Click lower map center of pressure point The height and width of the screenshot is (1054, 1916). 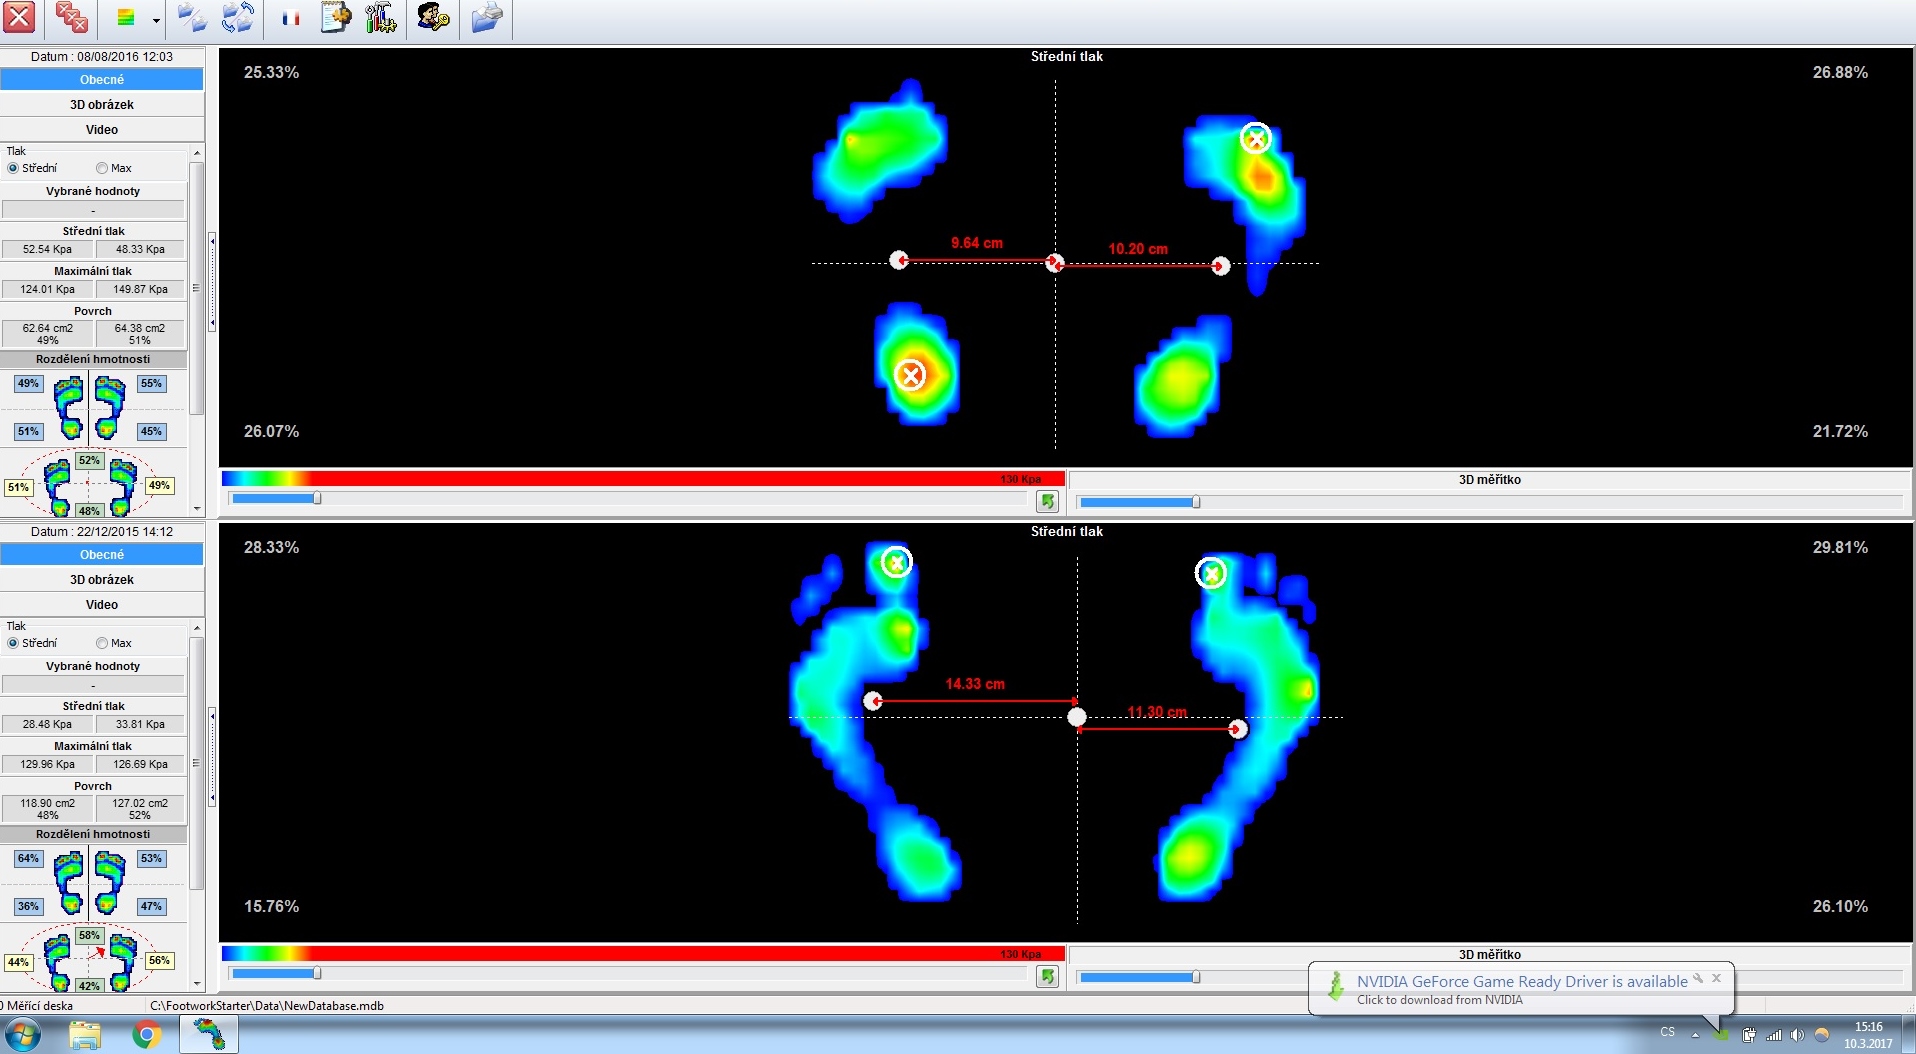coord(1077,717)
